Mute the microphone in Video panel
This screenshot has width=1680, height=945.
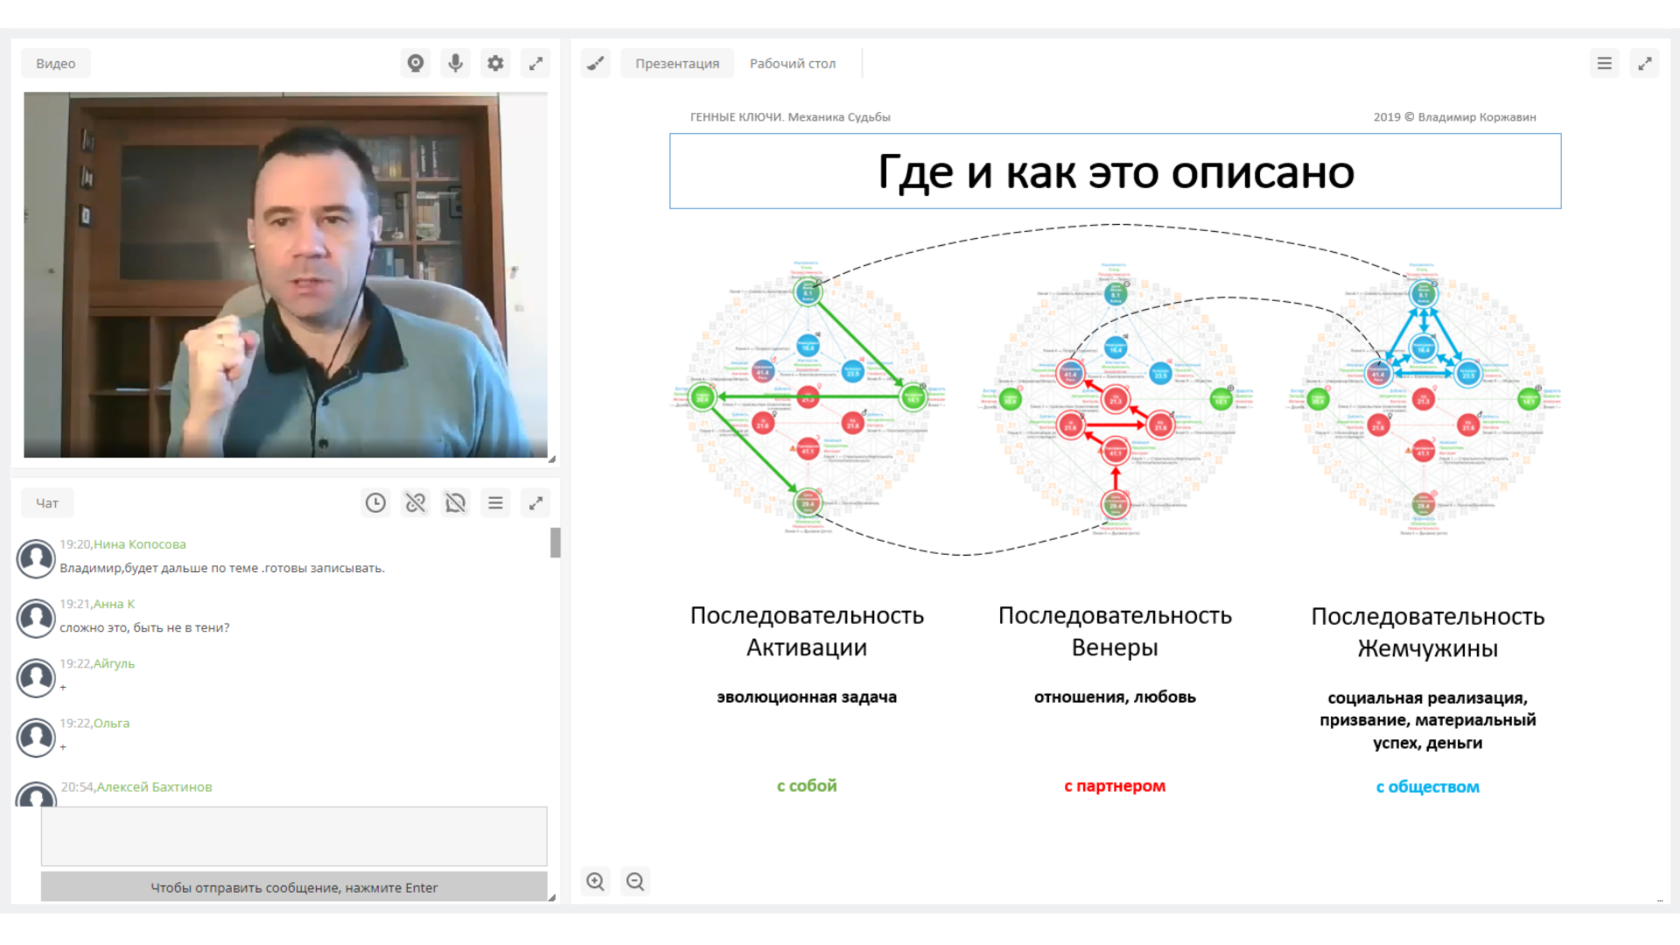[455, 63]
